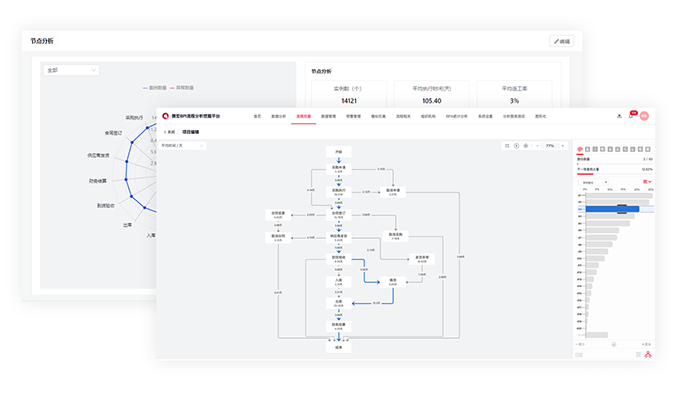
Task: Expand the red filter dropdown in right panel
Action: [647, 182]
